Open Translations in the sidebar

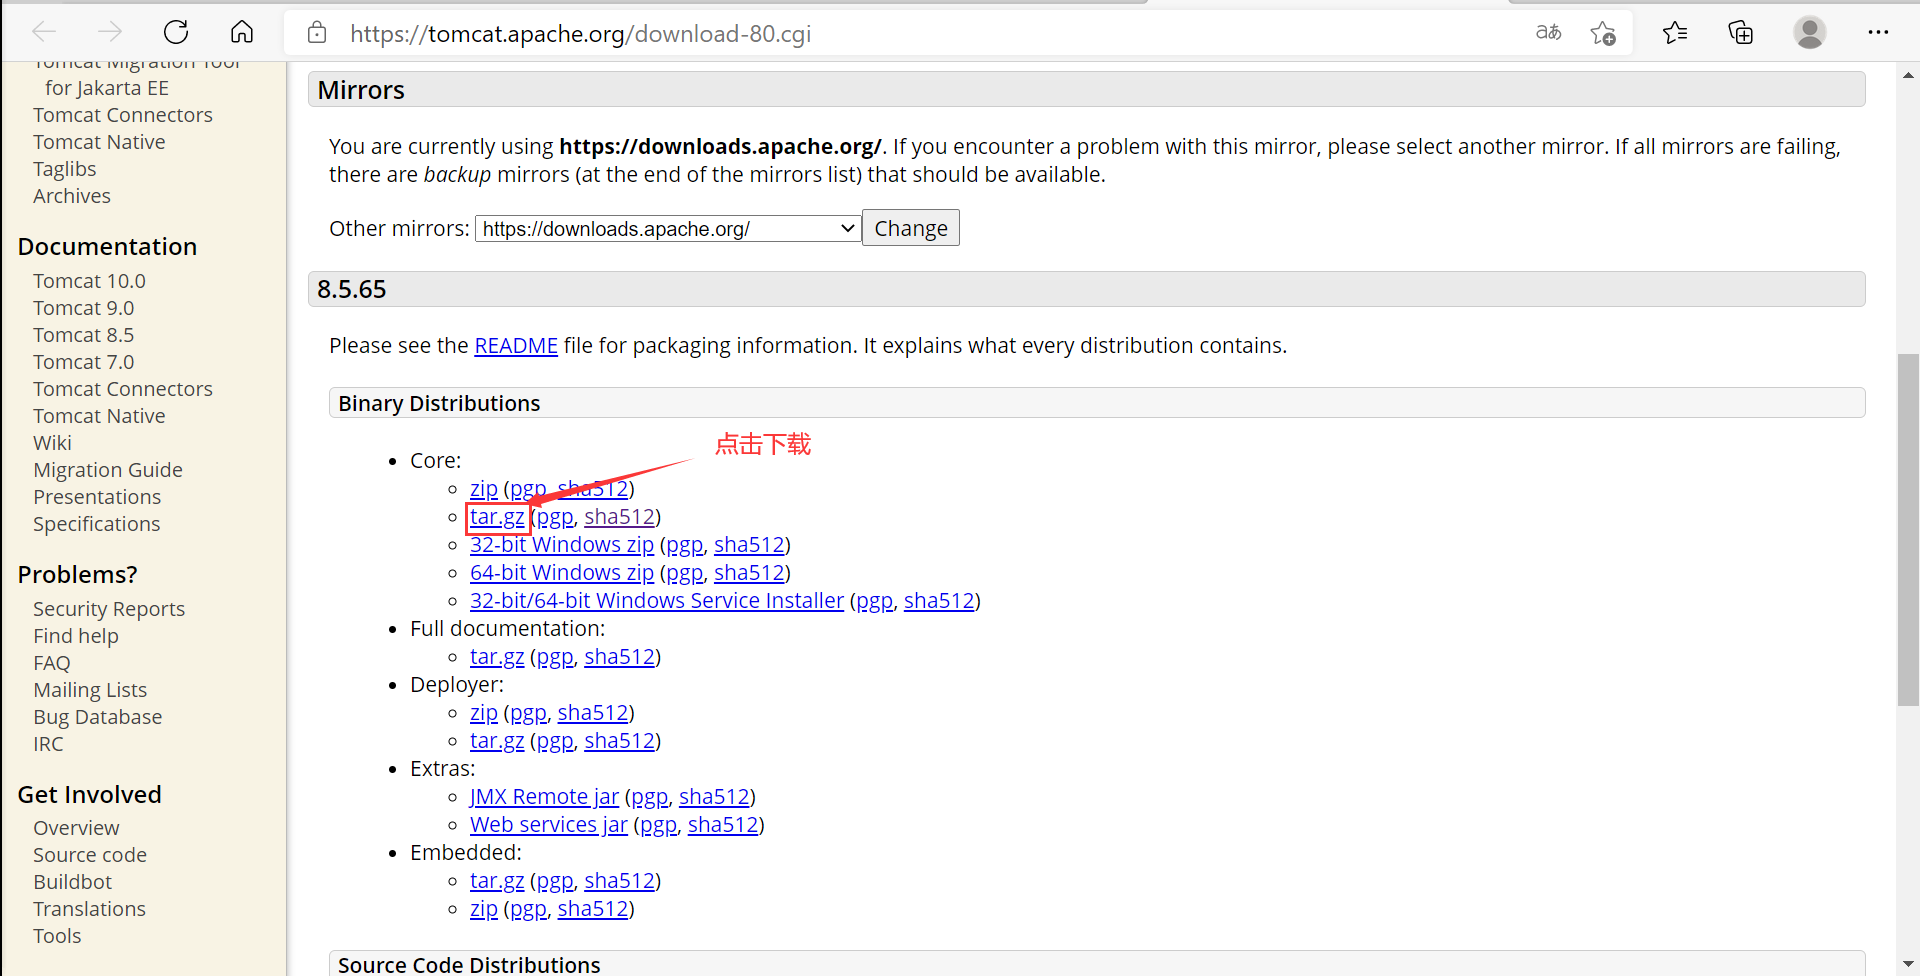click(x=89, y=909)
